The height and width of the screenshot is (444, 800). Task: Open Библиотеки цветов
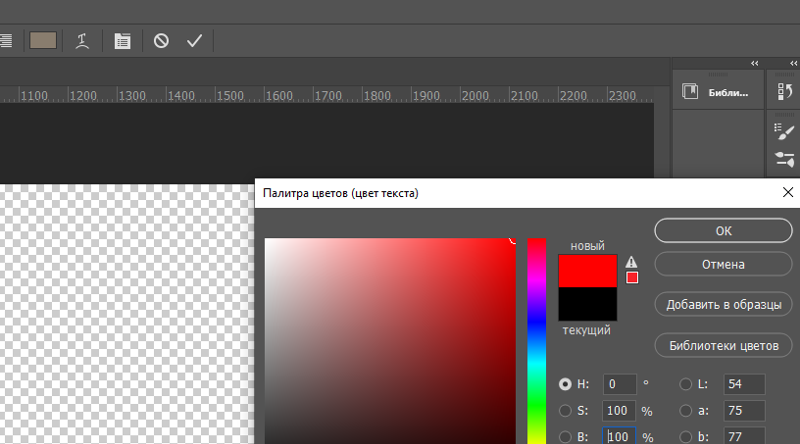pos(723,346)
